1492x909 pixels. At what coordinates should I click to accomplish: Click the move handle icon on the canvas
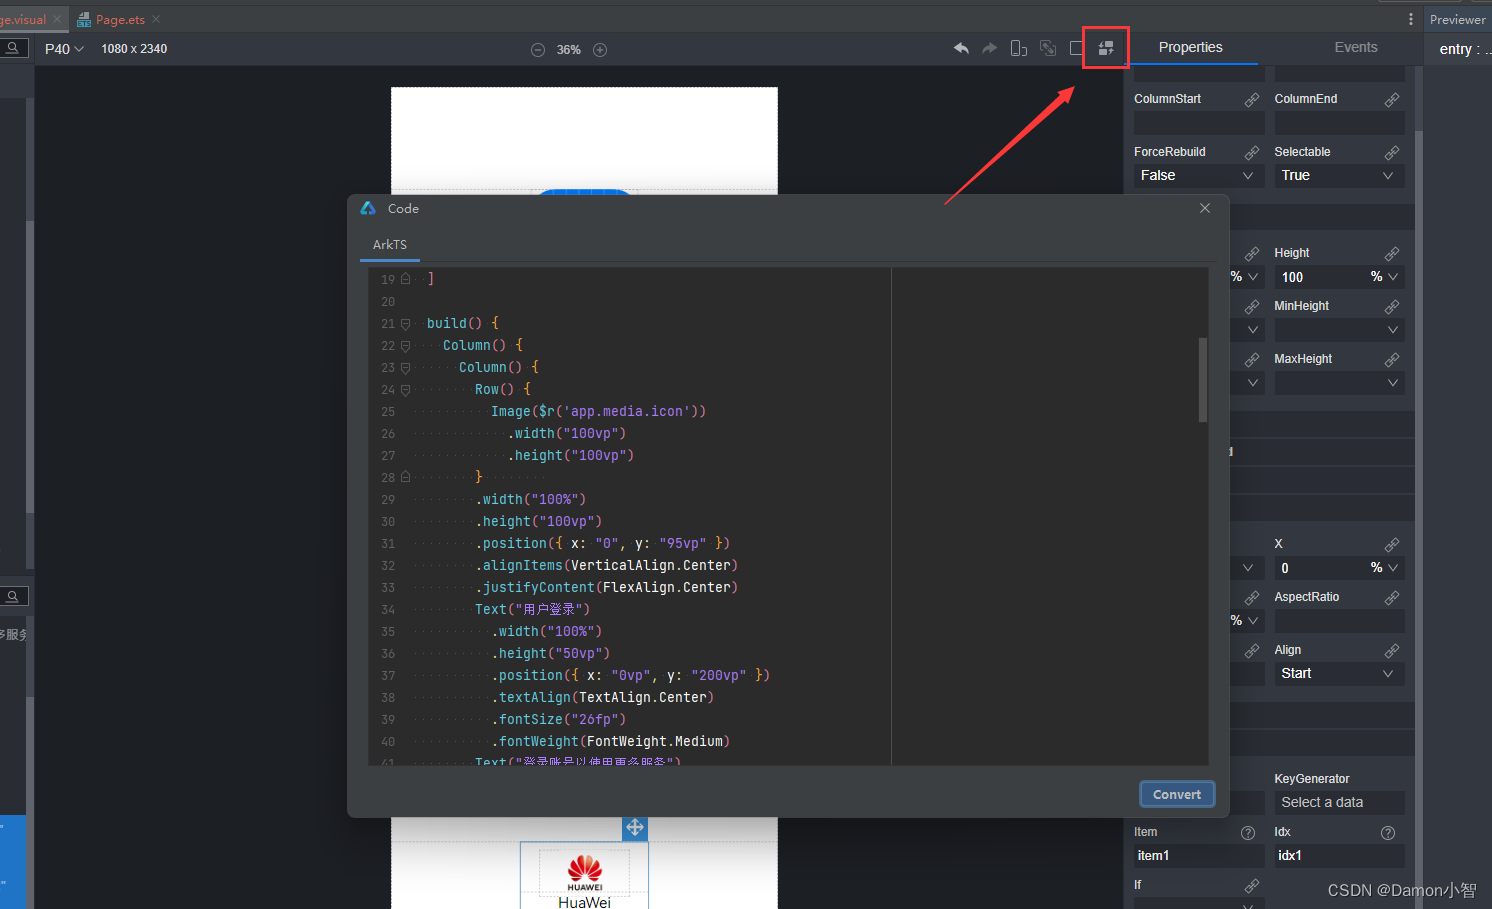pos(635,828)
